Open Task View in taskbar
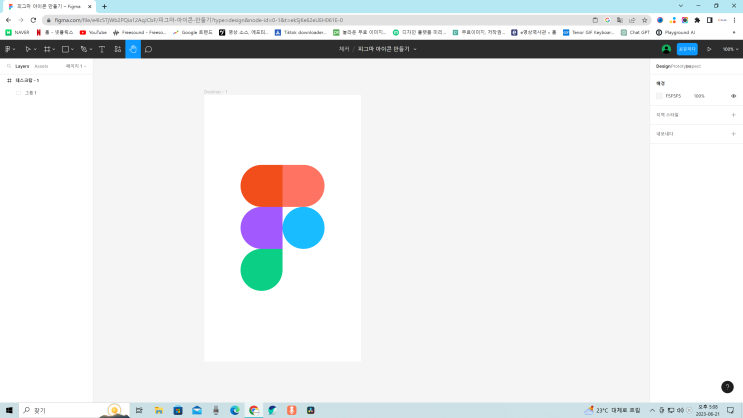Image resolution: width=743 pixels, height=418 pixels. 139,410
